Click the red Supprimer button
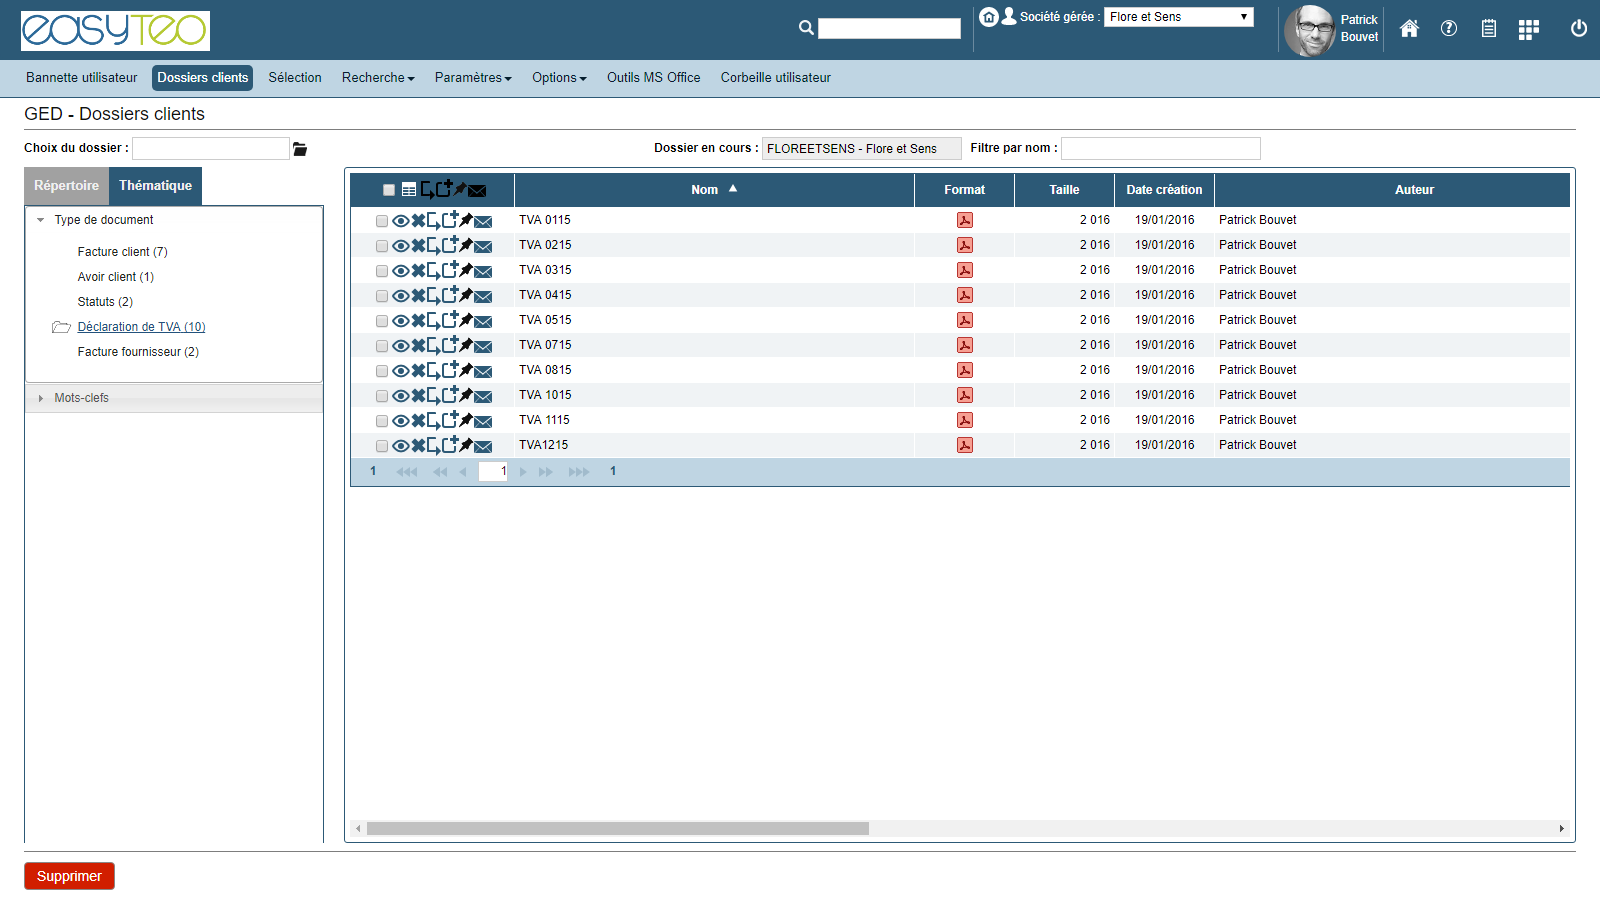 69,876
